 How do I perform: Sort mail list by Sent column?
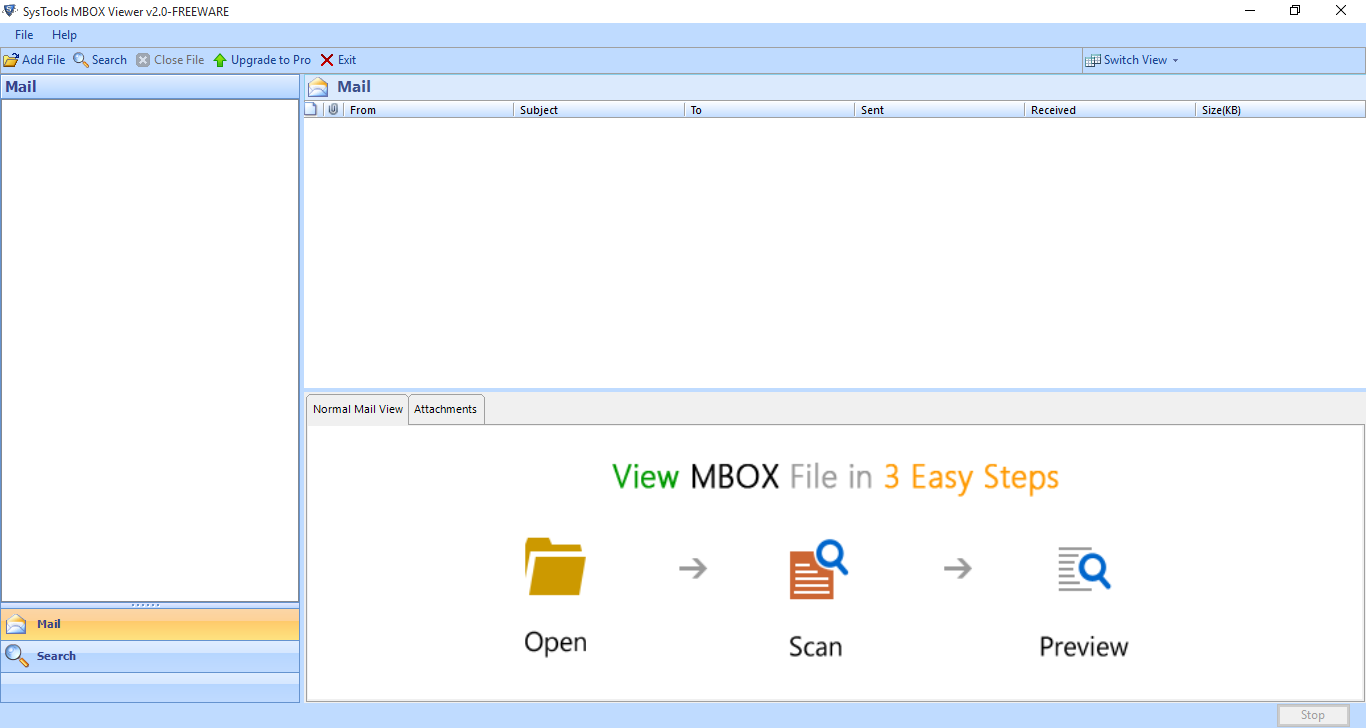click(x=940, y=110)
